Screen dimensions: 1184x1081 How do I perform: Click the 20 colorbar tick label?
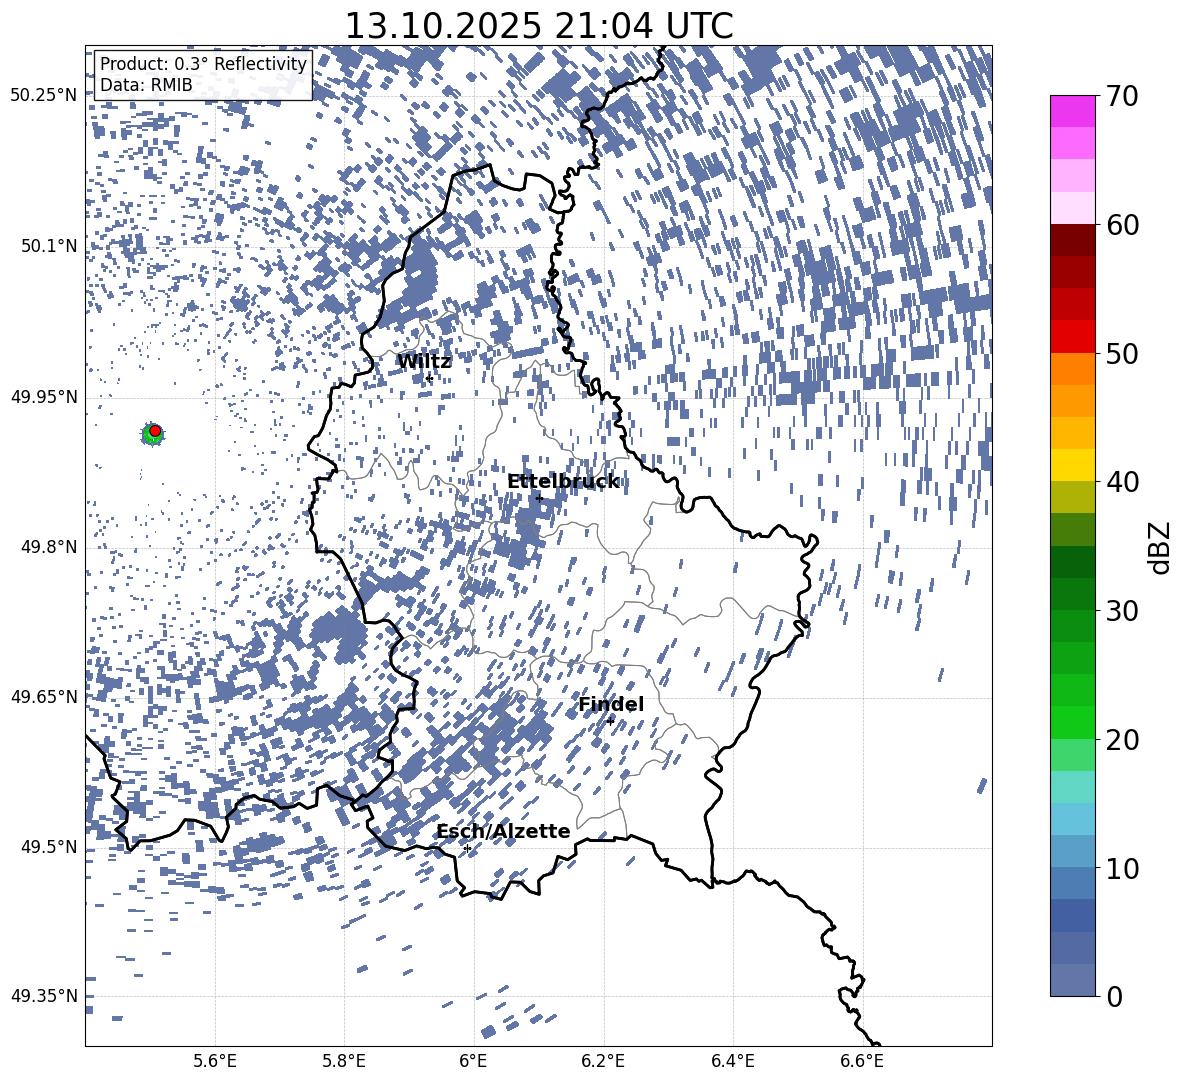(x=1122, y=740)
